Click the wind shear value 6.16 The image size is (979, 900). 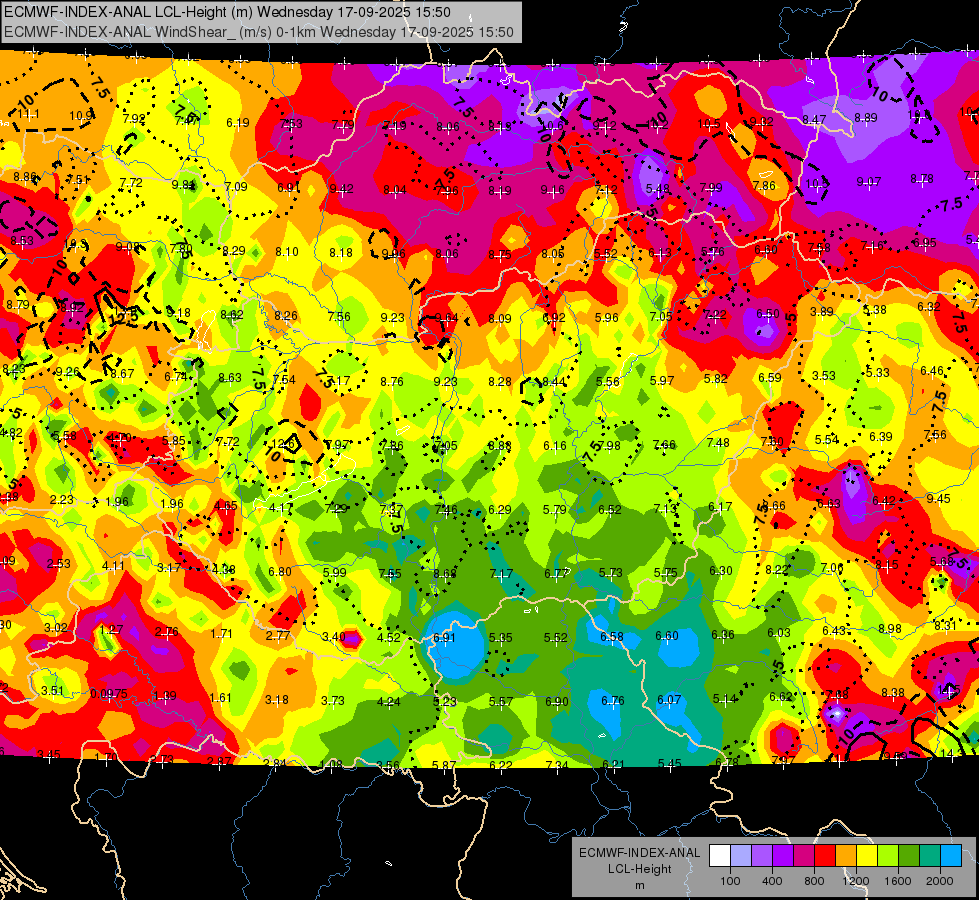click(554, 445)
